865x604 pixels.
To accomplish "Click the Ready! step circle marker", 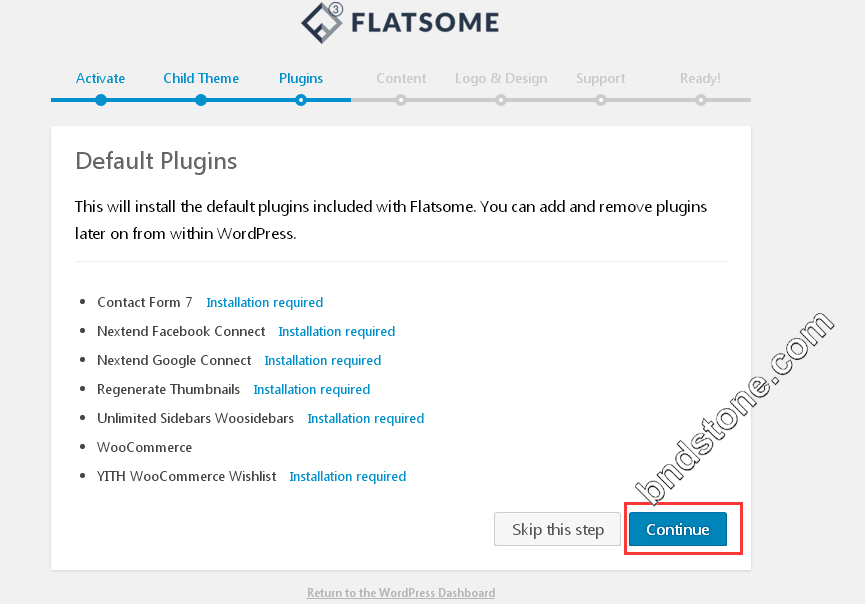I will pos(701,100).
